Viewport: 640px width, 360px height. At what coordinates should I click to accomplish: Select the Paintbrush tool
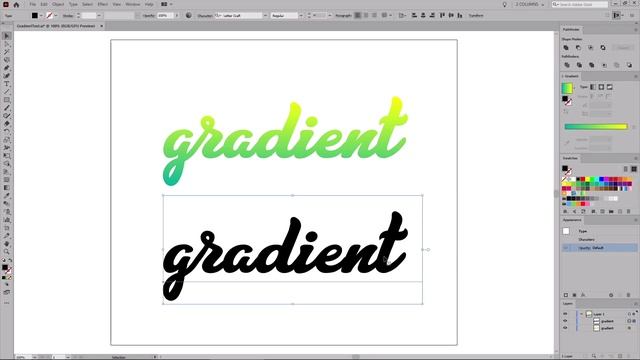7,108
